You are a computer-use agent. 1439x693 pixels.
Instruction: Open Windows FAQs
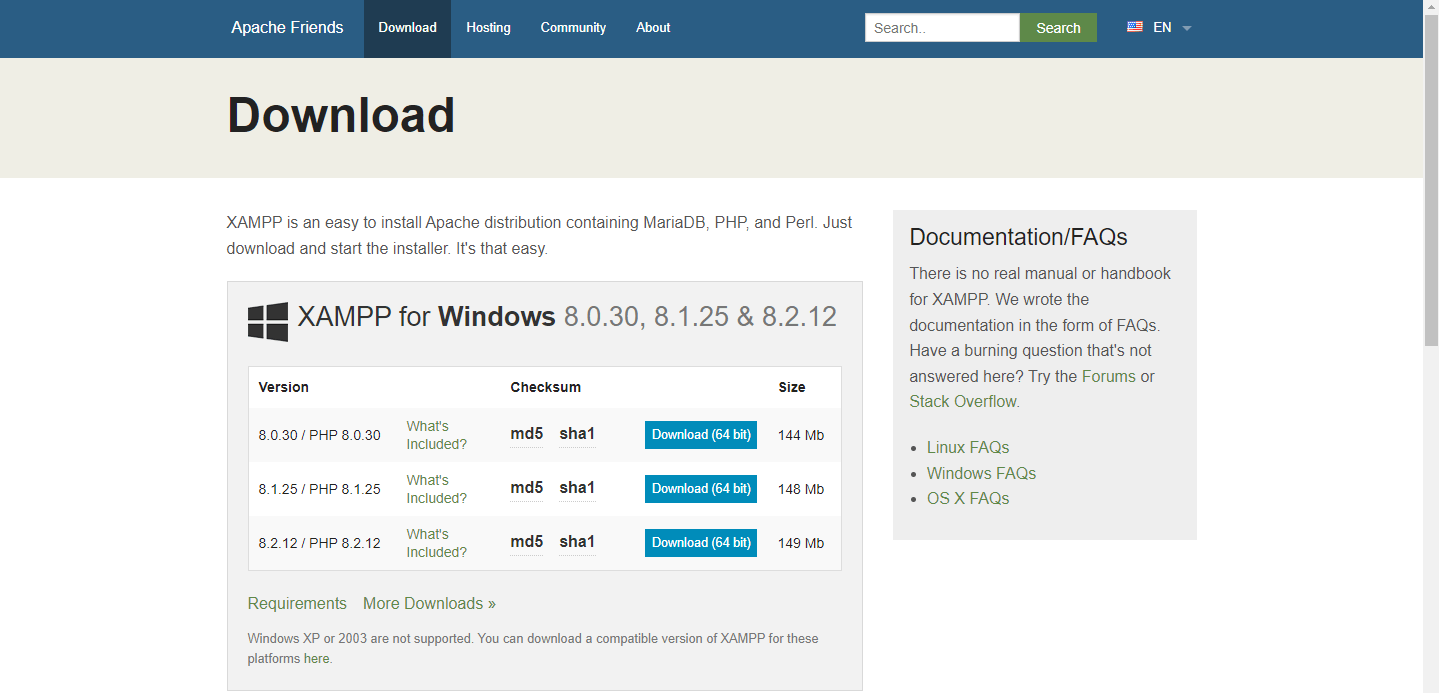(x=981, y=473)
